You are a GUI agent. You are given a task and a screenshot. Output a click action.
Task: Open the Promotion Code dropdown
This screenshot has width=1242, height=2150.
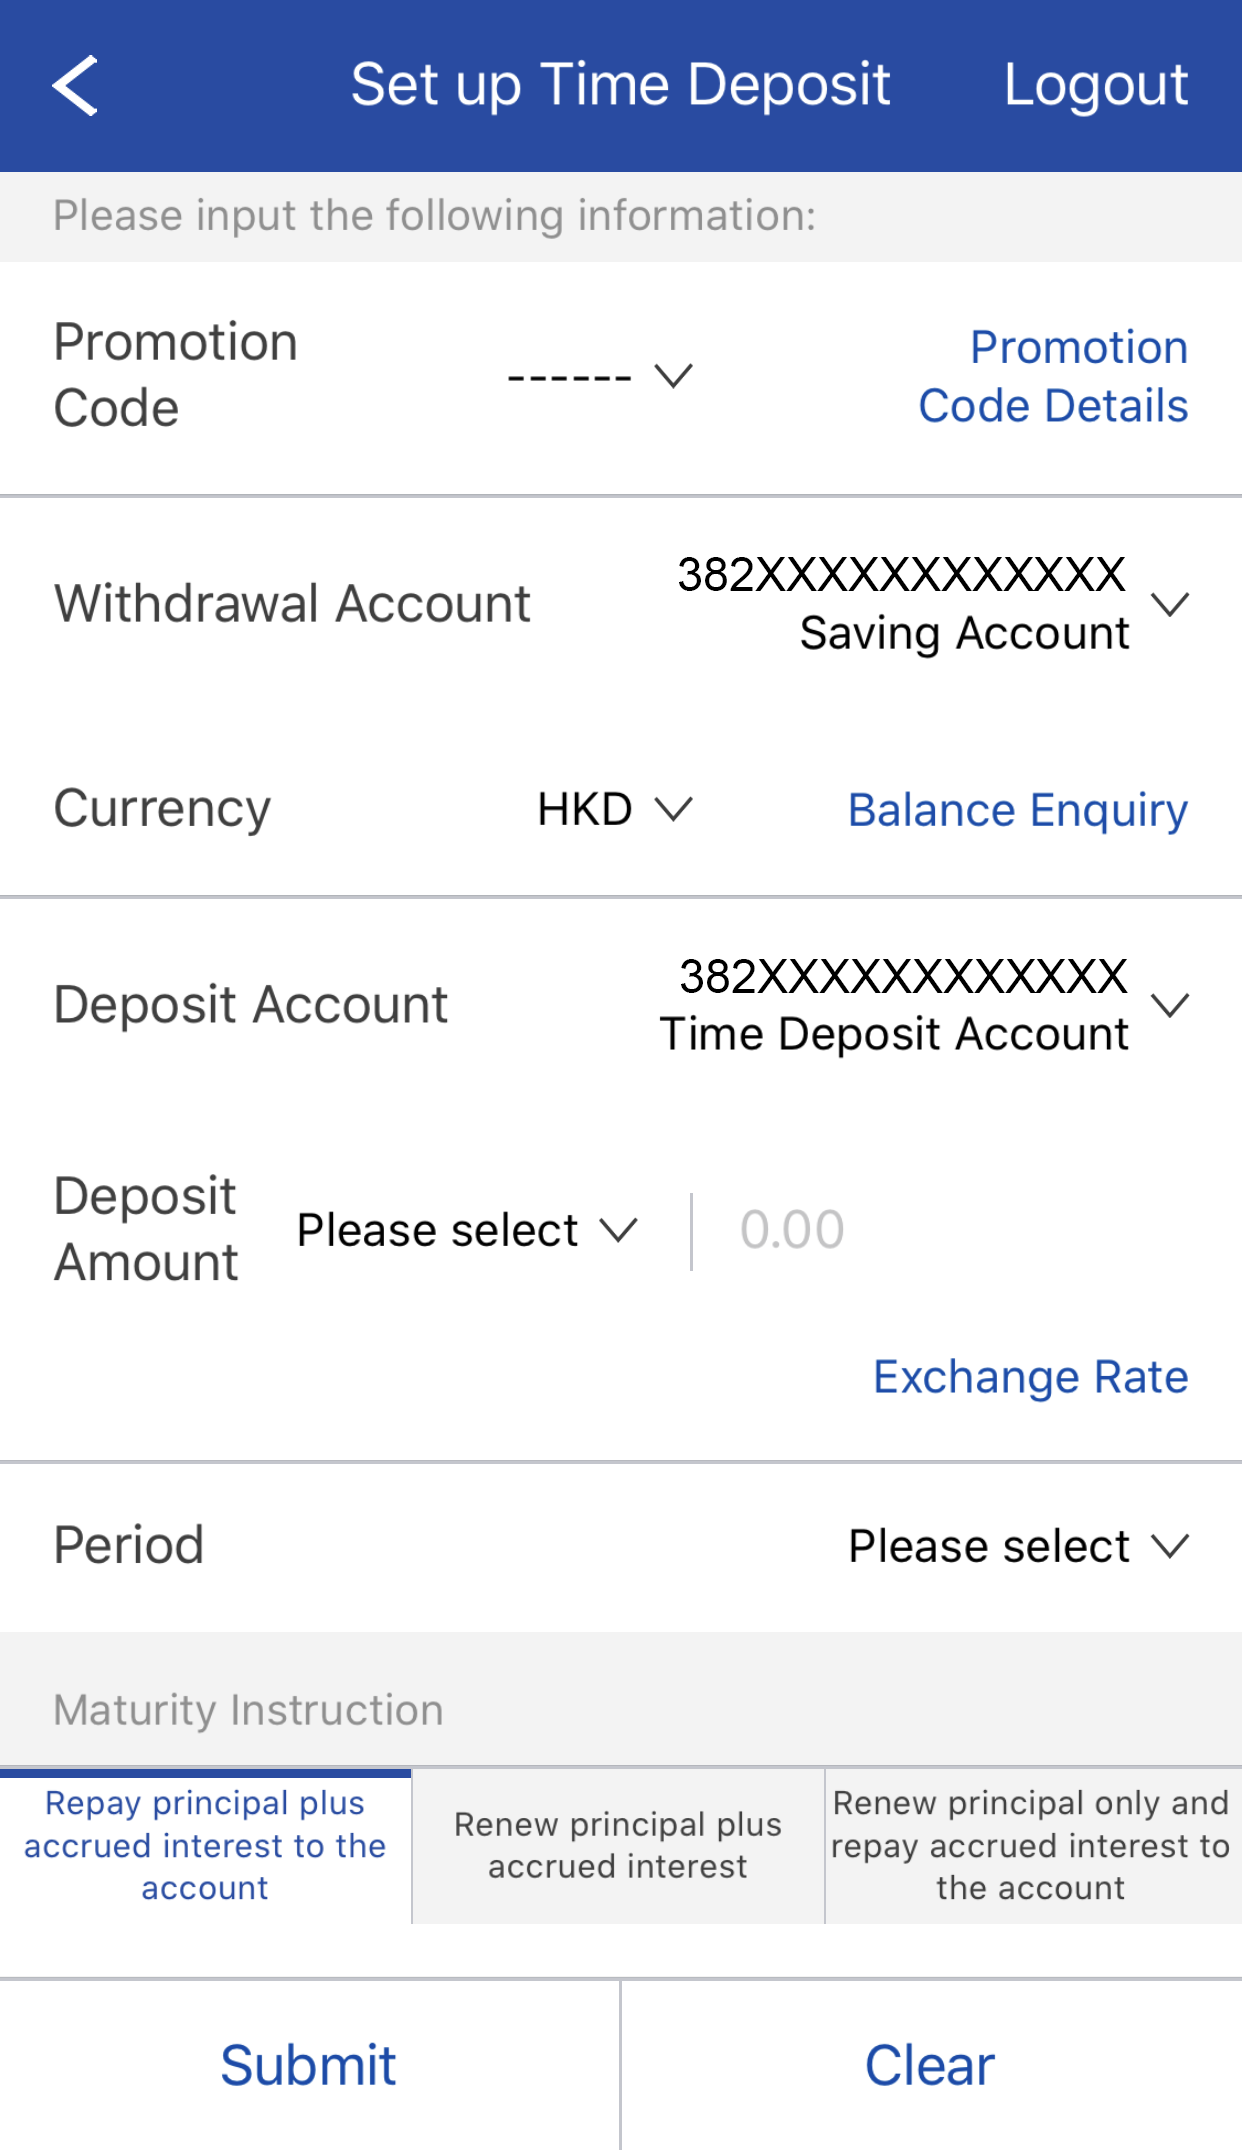pos(599,376)
